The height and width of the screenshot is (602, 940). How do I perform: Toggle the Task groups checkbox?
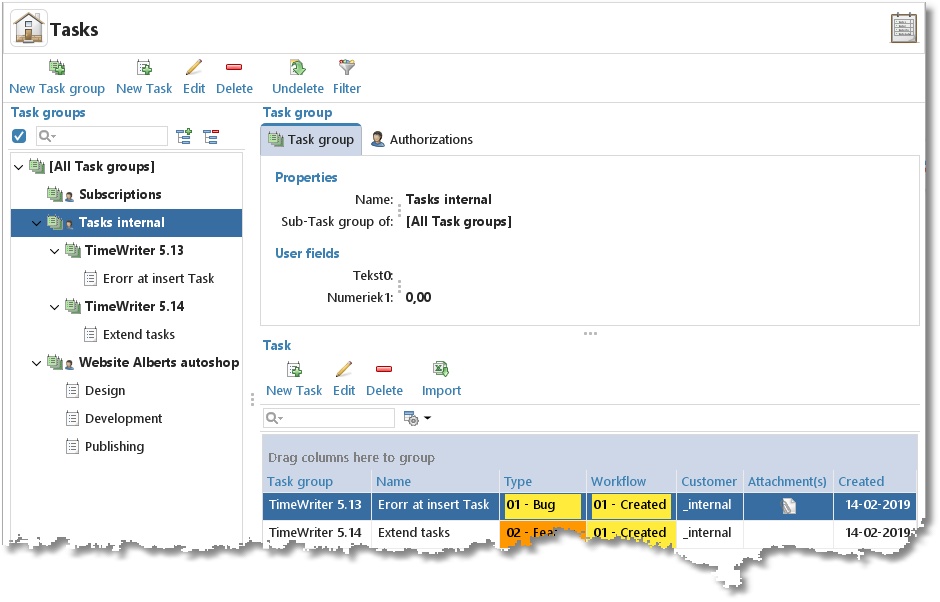(19, 136)
